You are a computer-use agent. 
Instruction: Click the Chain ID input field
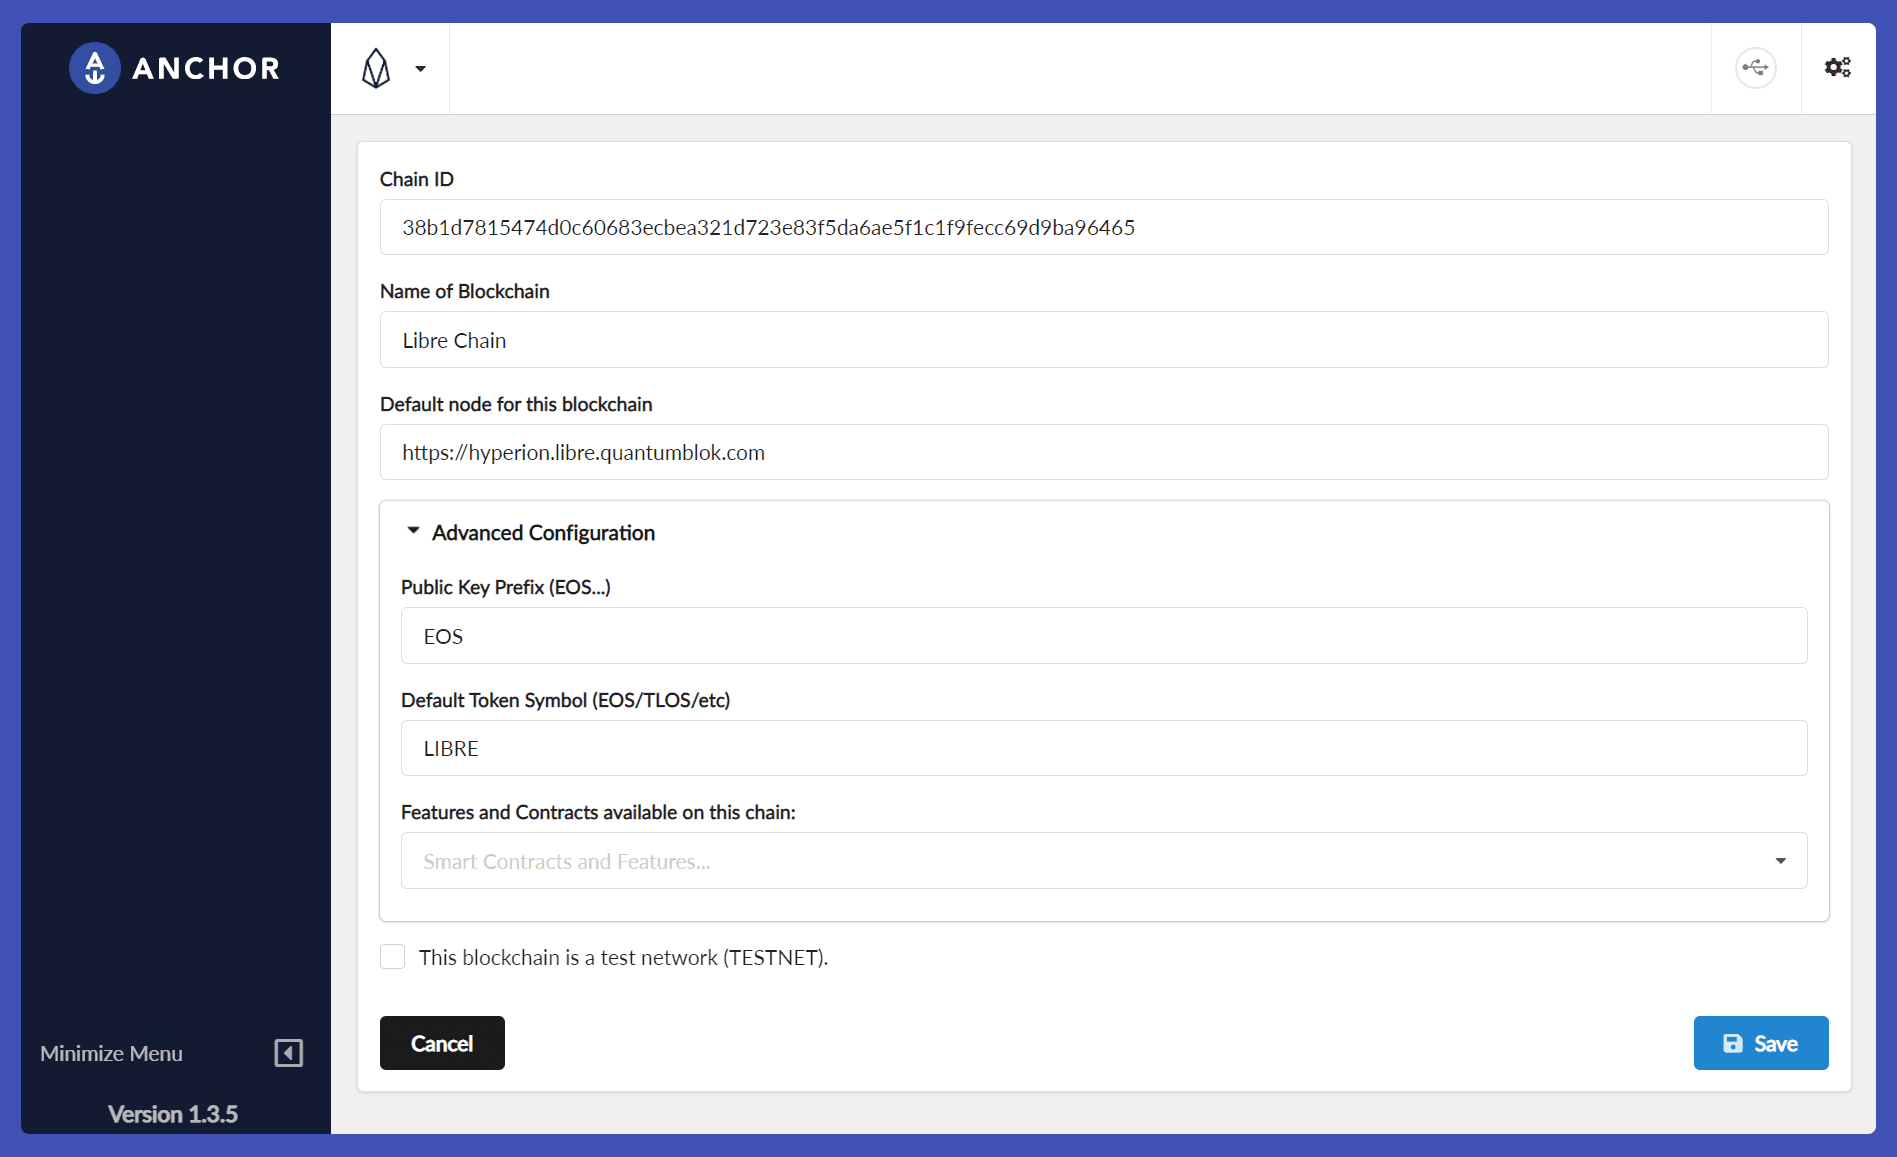tap(1104, 227)
